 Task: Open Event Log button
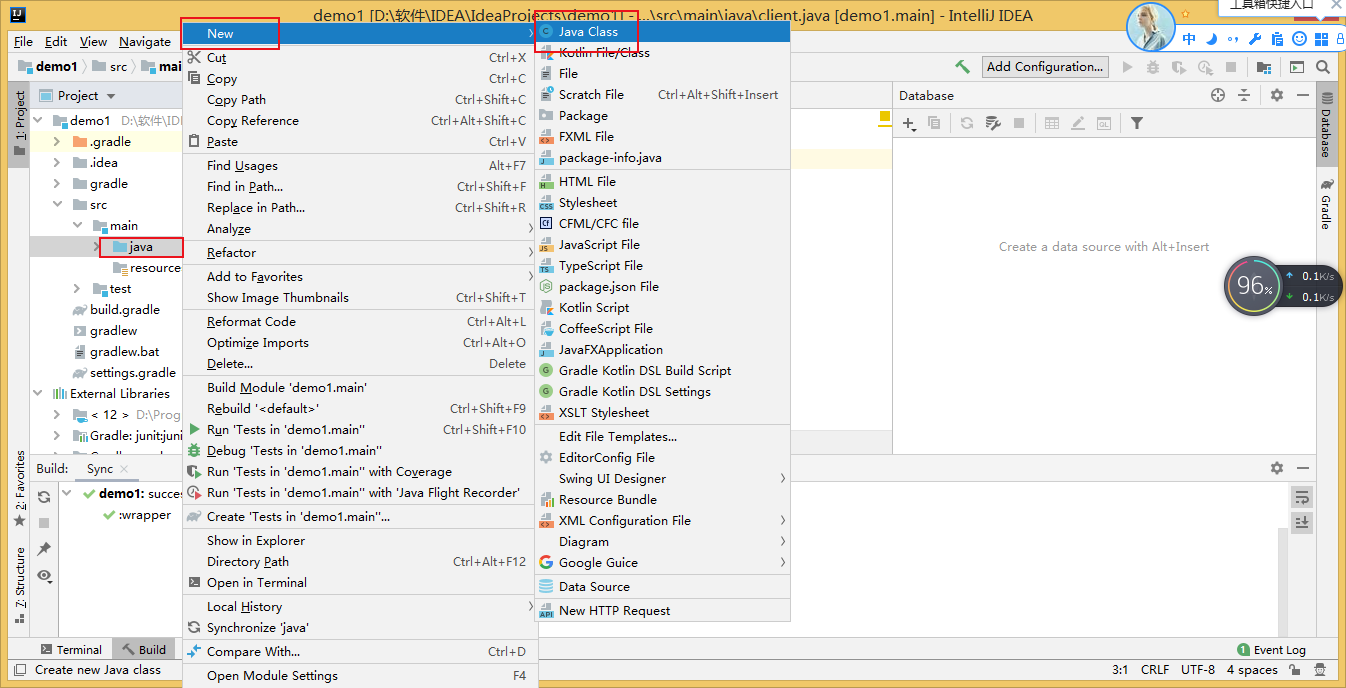(1272, 650)
